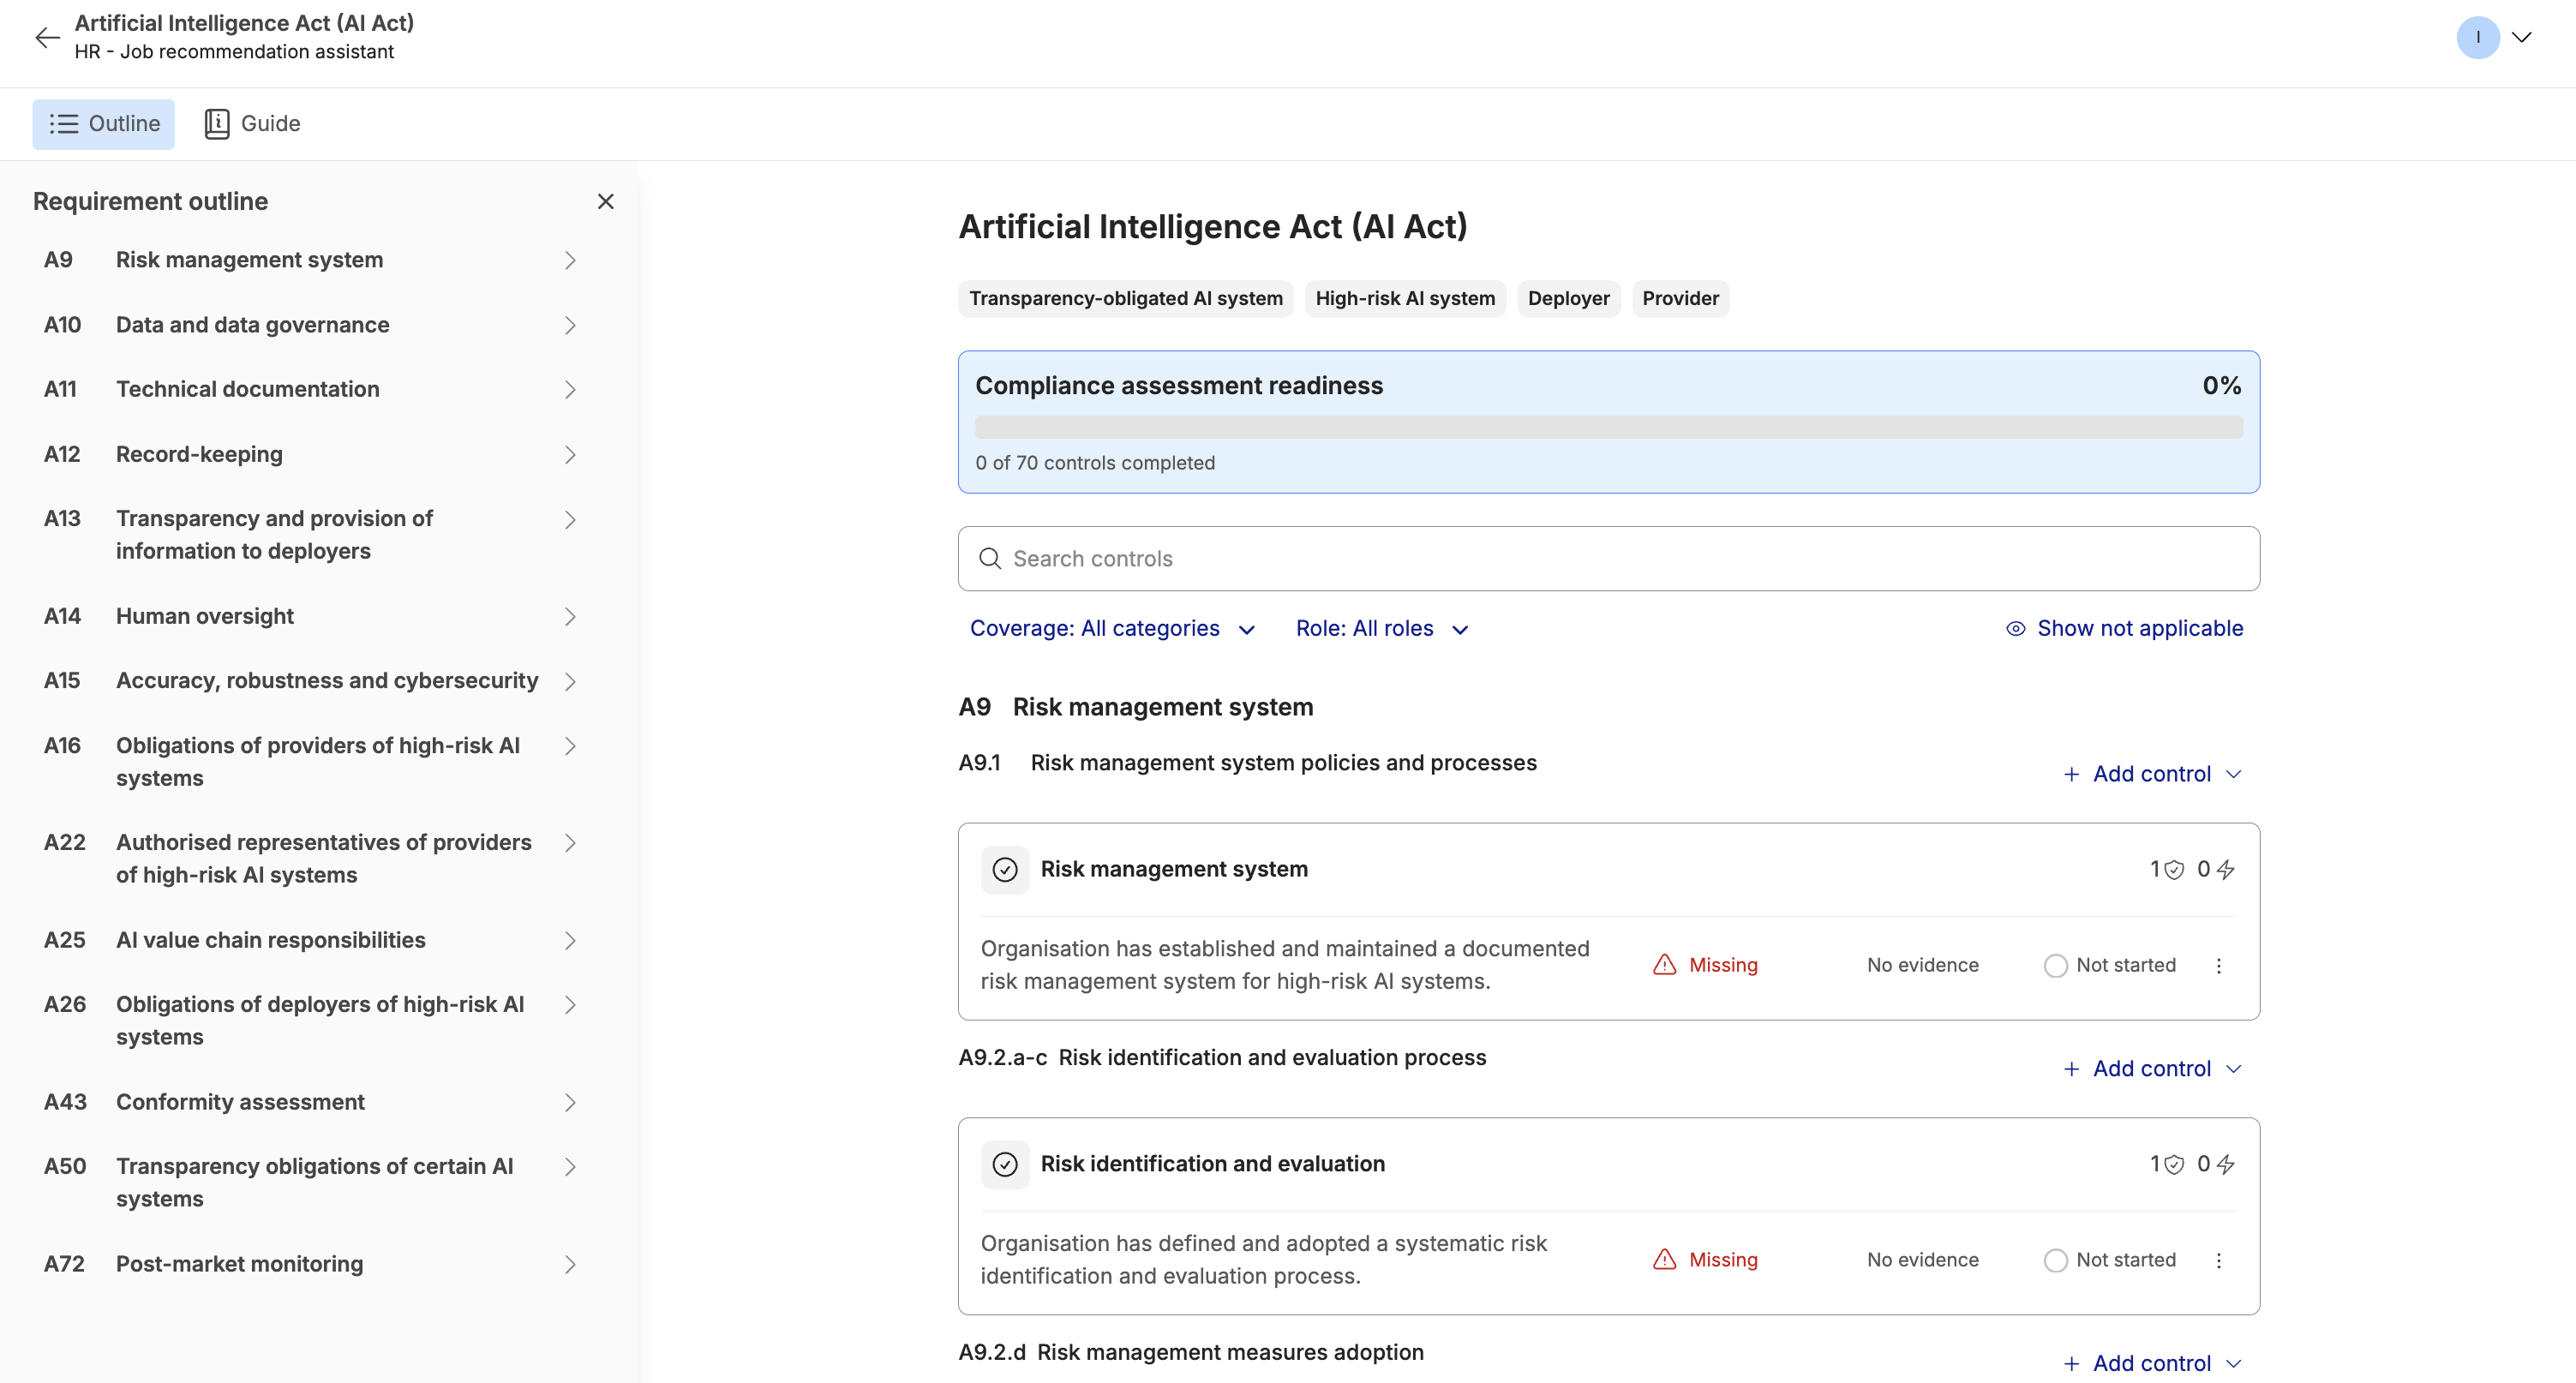Expand A14 Human oversight chevron
This screenshot has height=1383, width=2576.
click(x=570, y=617)
